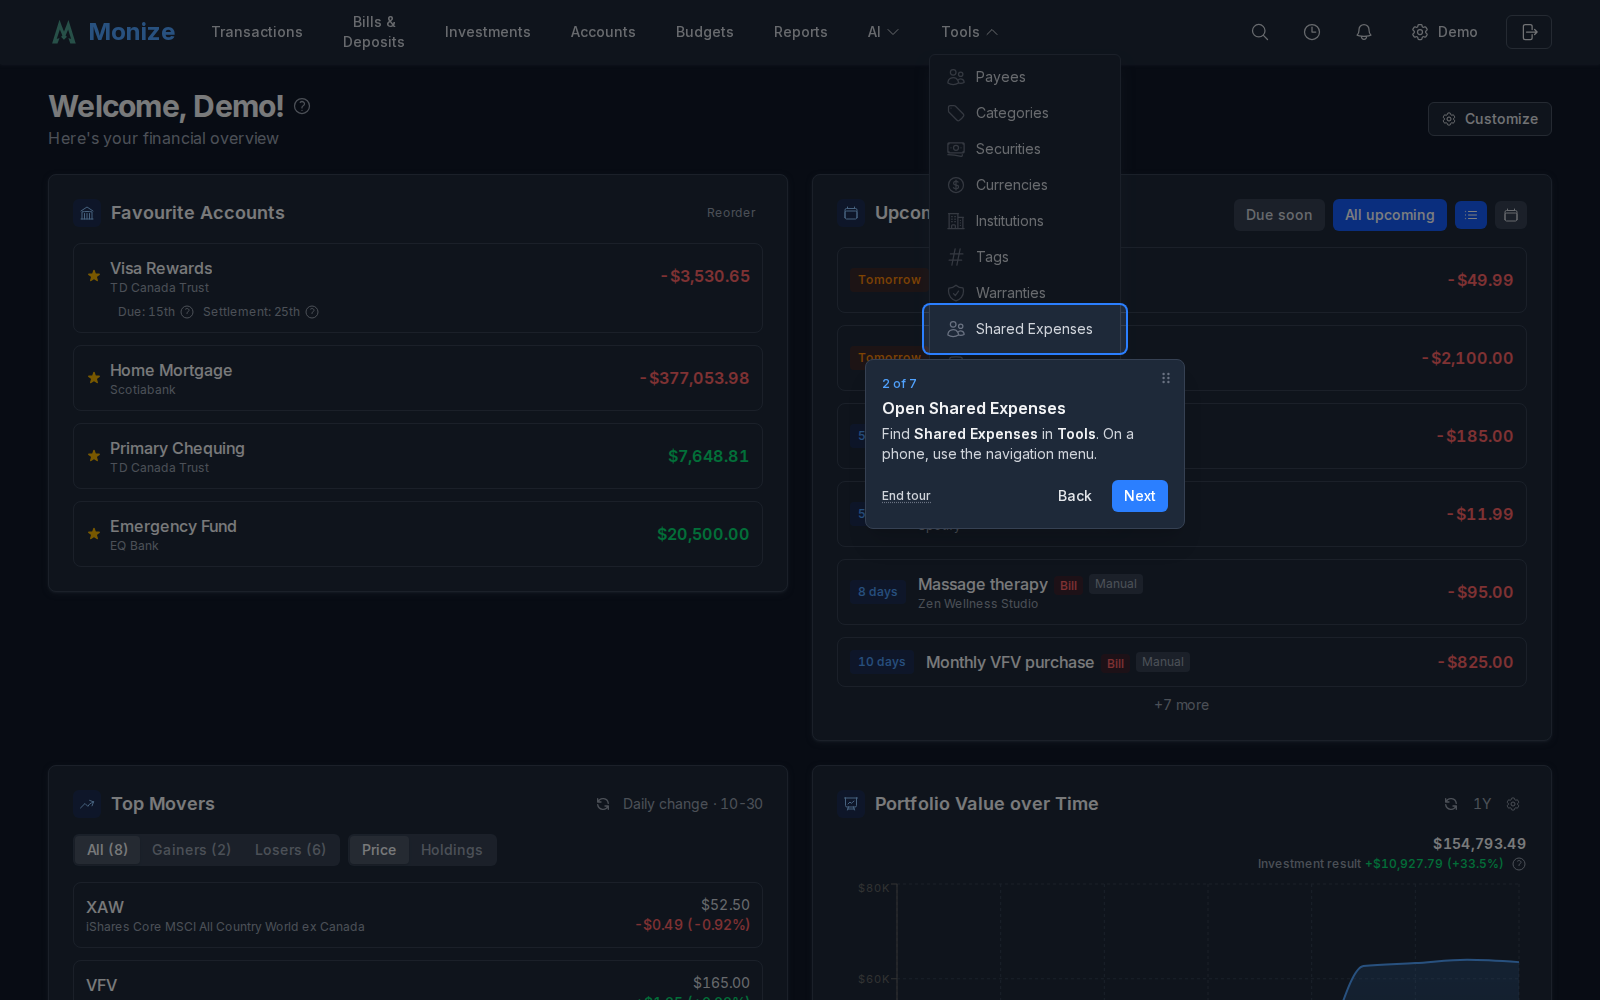
Task: Click the Monize logo
Action: coord(113,32)
